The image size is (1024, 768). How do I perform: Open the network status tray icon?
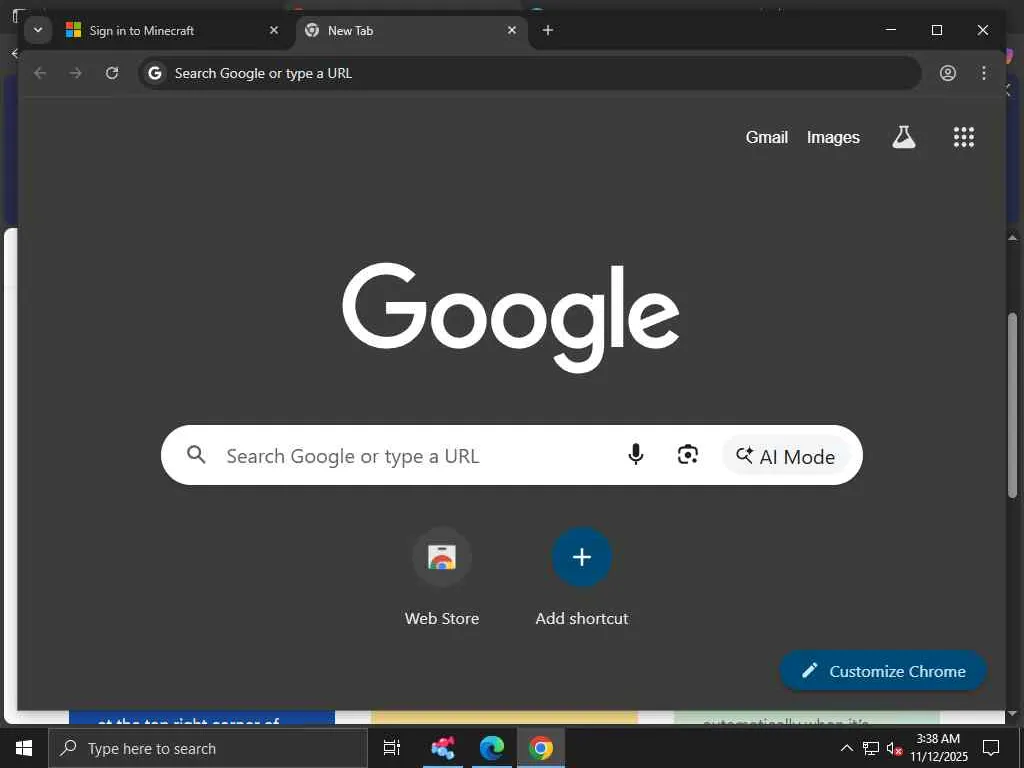[x=871, y=748]
